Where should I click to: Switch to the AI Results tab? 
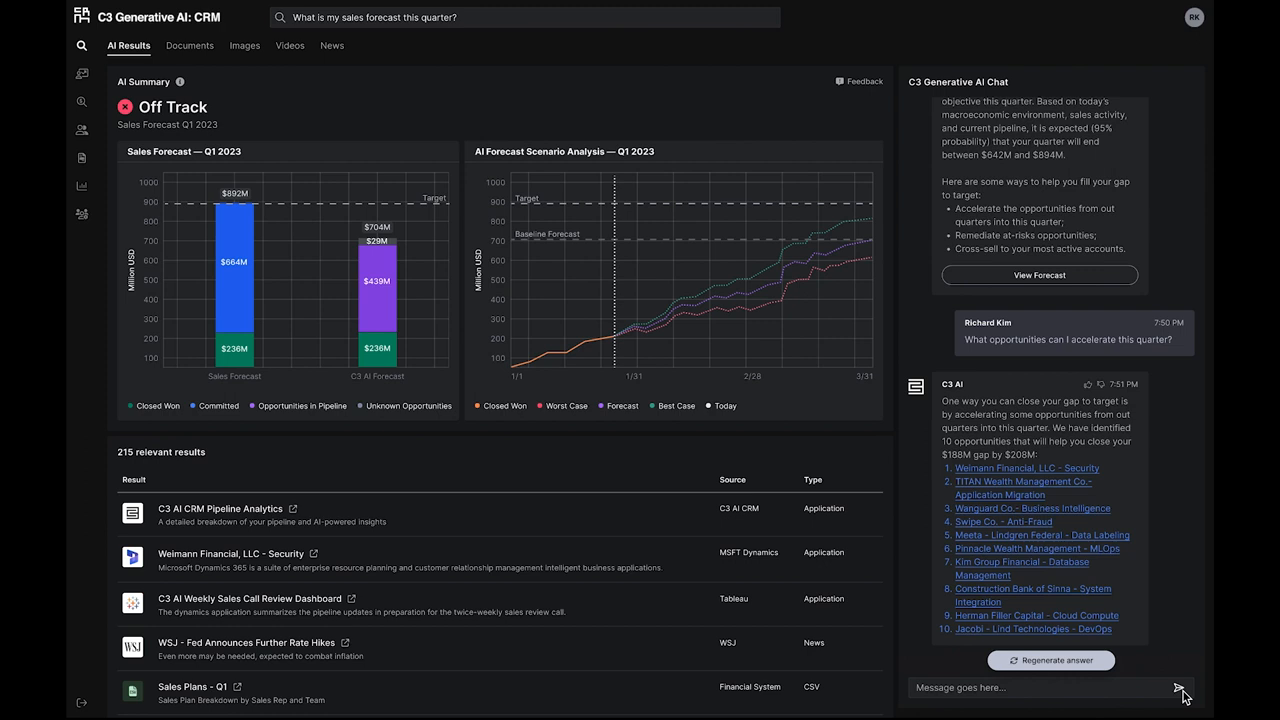[129, 46]
